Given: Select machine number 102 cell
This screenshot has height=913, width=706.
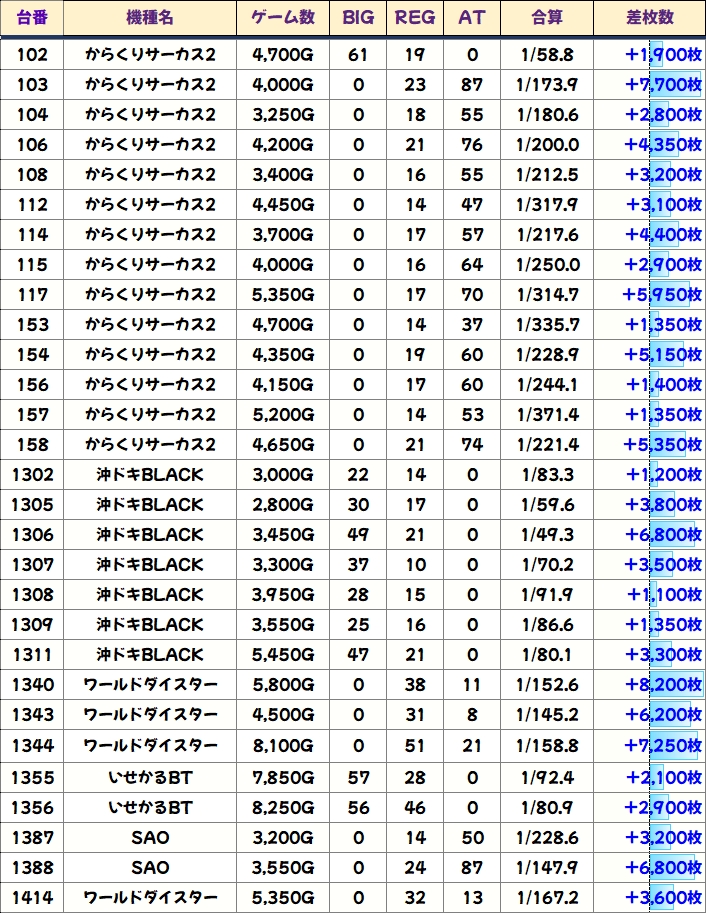Looking at the screenshot, I should pos(31,55).
